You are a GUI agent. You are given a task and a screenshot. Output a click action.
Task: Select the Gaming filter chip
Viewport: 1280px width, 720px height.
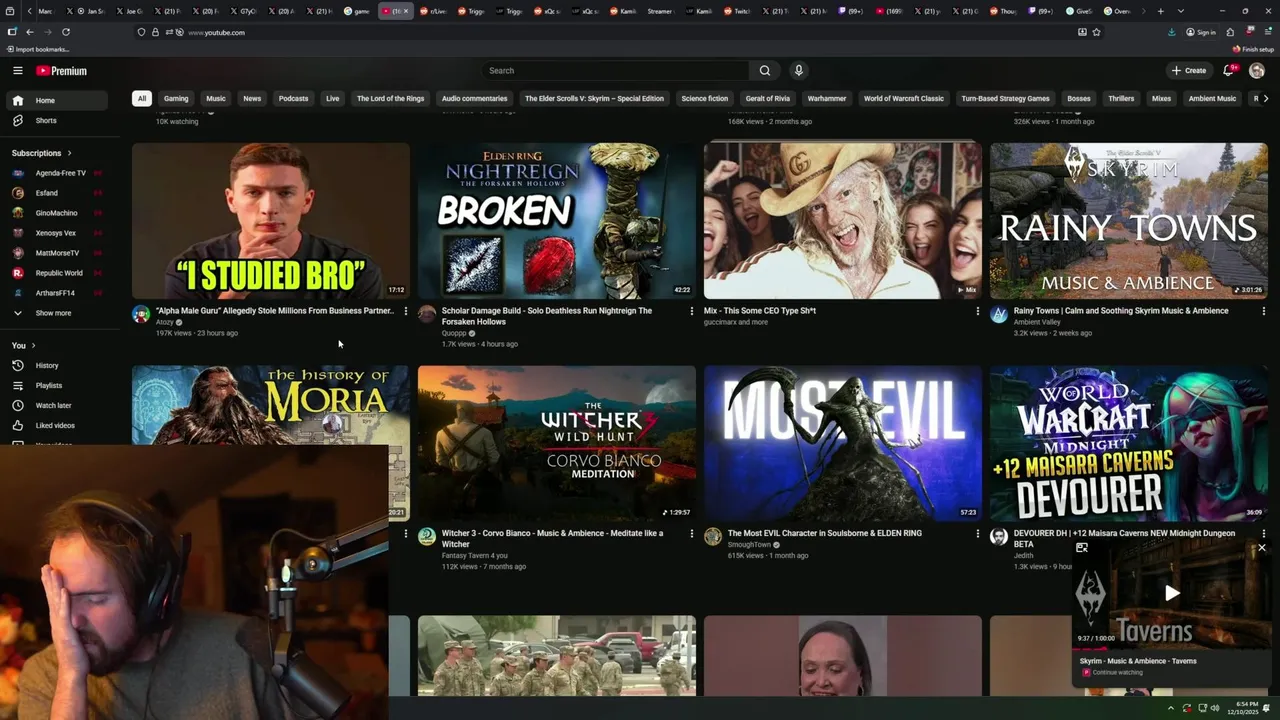[176, 99]
